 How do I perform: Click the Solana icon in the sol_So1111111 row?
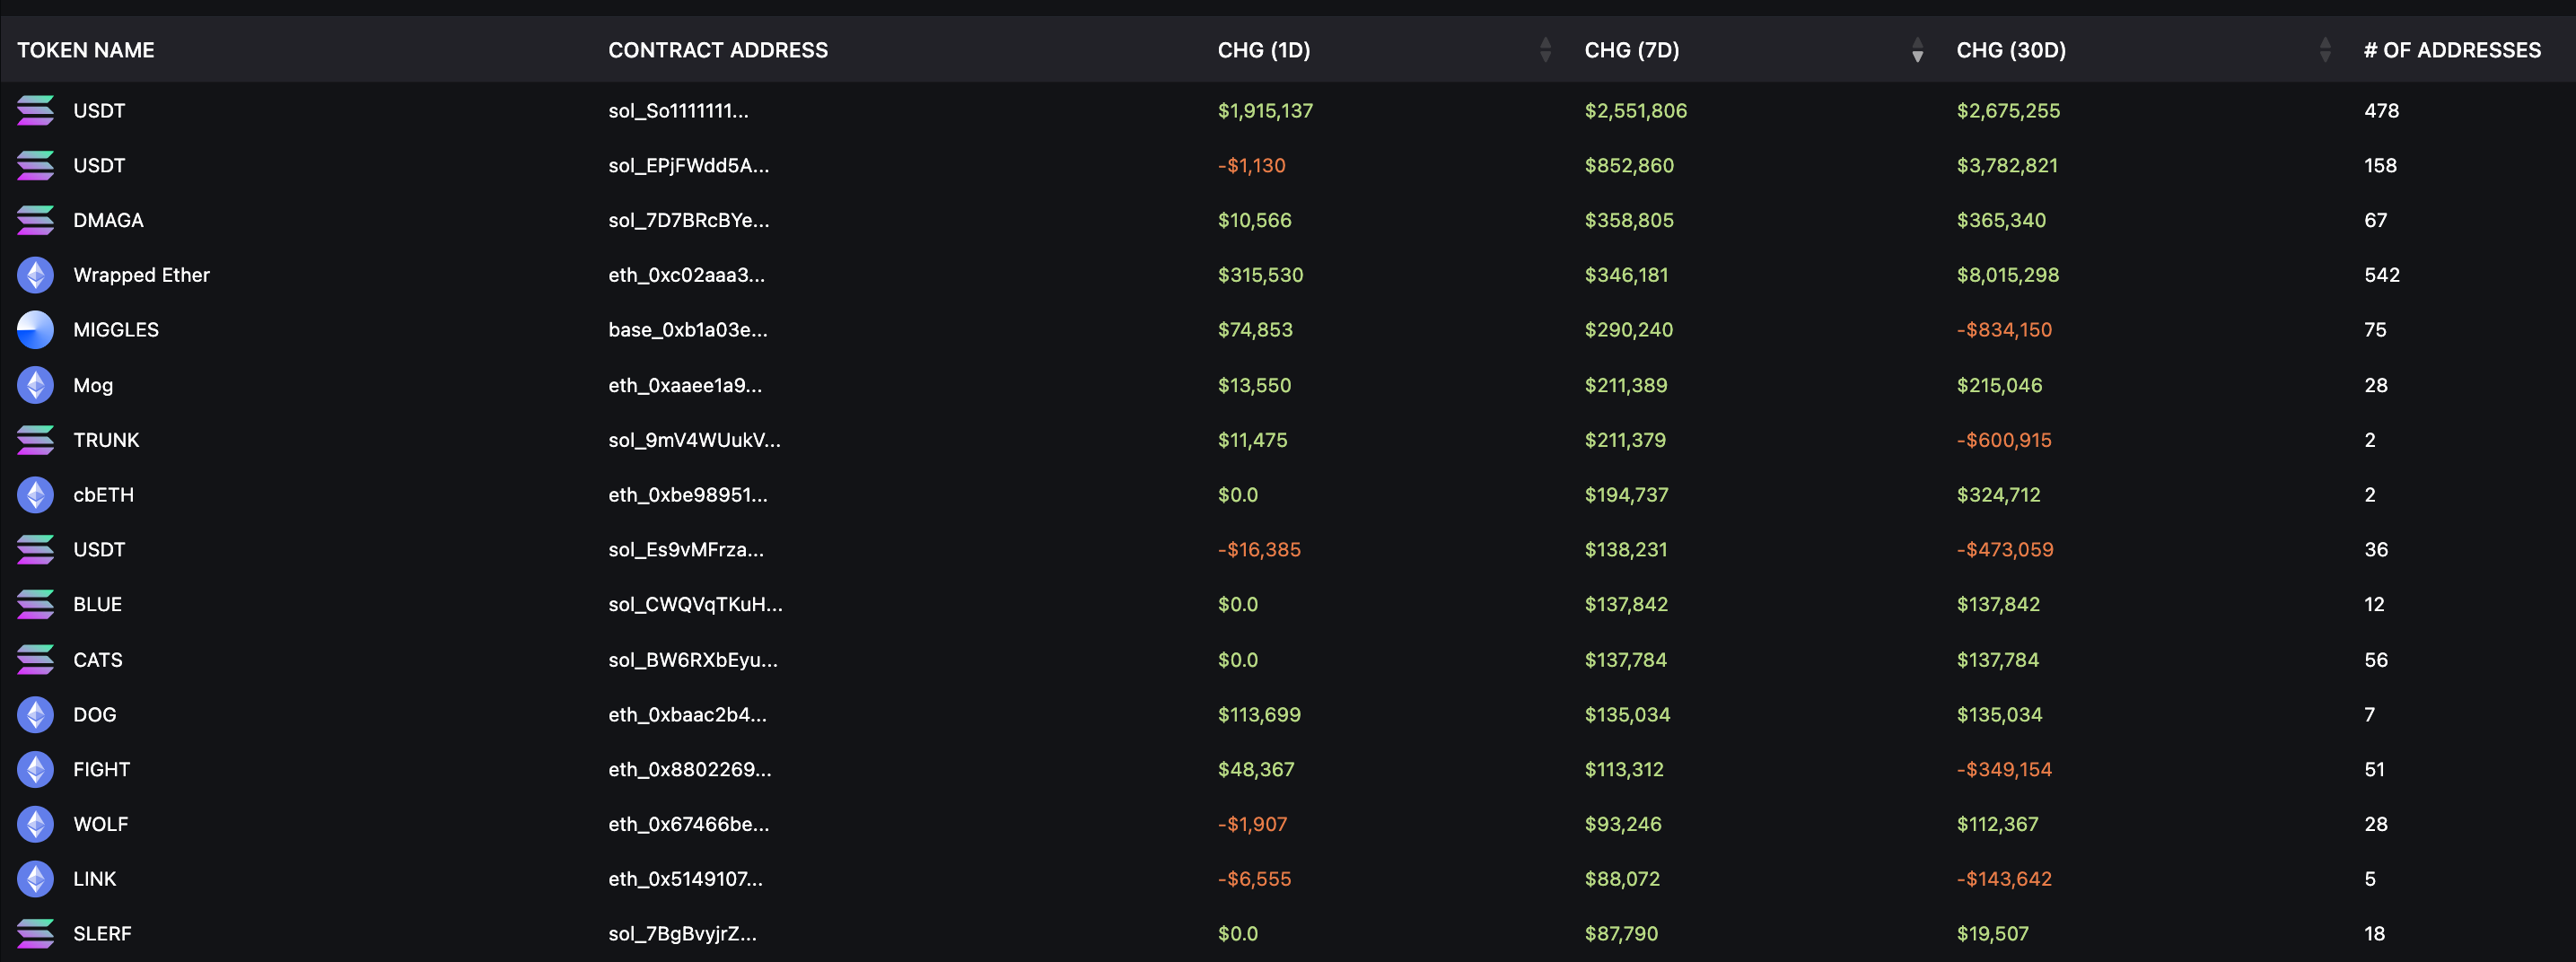coord(35,110)
